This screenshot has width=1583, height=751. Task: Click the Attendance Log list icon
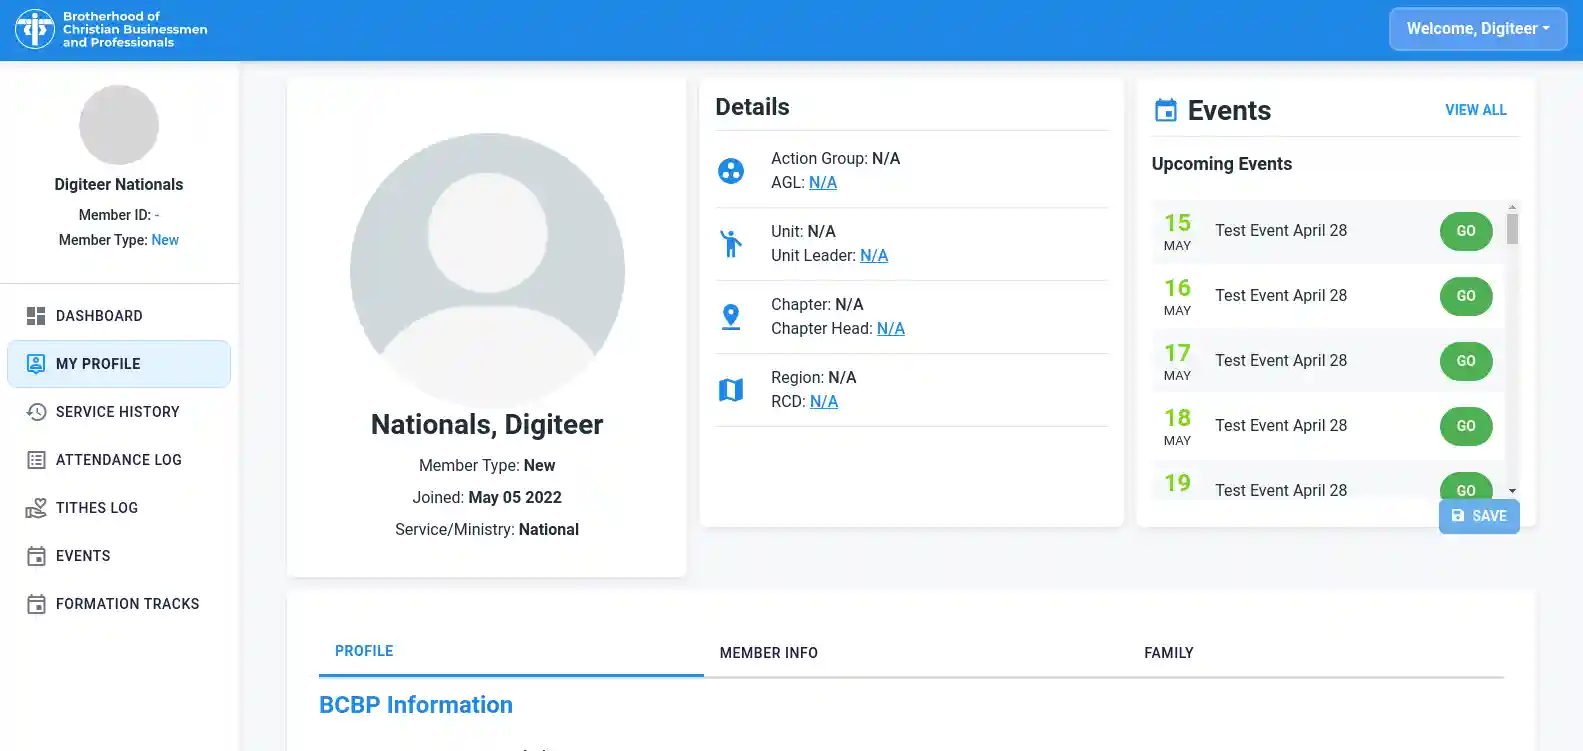36,460
